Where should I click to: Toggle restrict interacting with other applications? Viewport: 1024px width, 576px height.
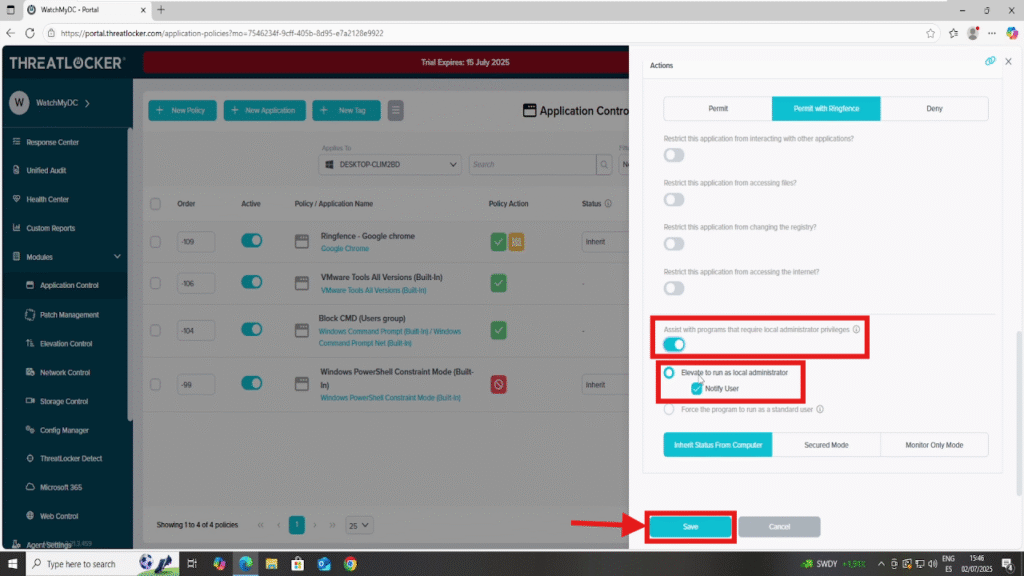(x=674, y=155)
